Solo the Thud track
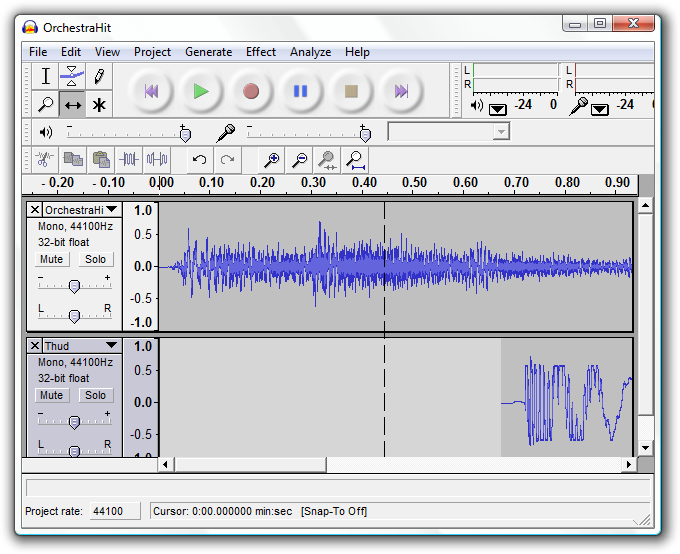 [95, 395]
